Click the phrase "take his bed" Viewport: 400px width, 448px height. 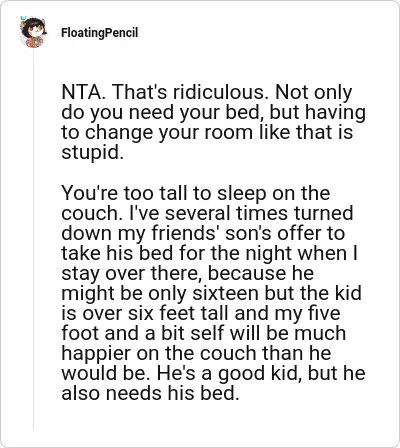(117, 253)
